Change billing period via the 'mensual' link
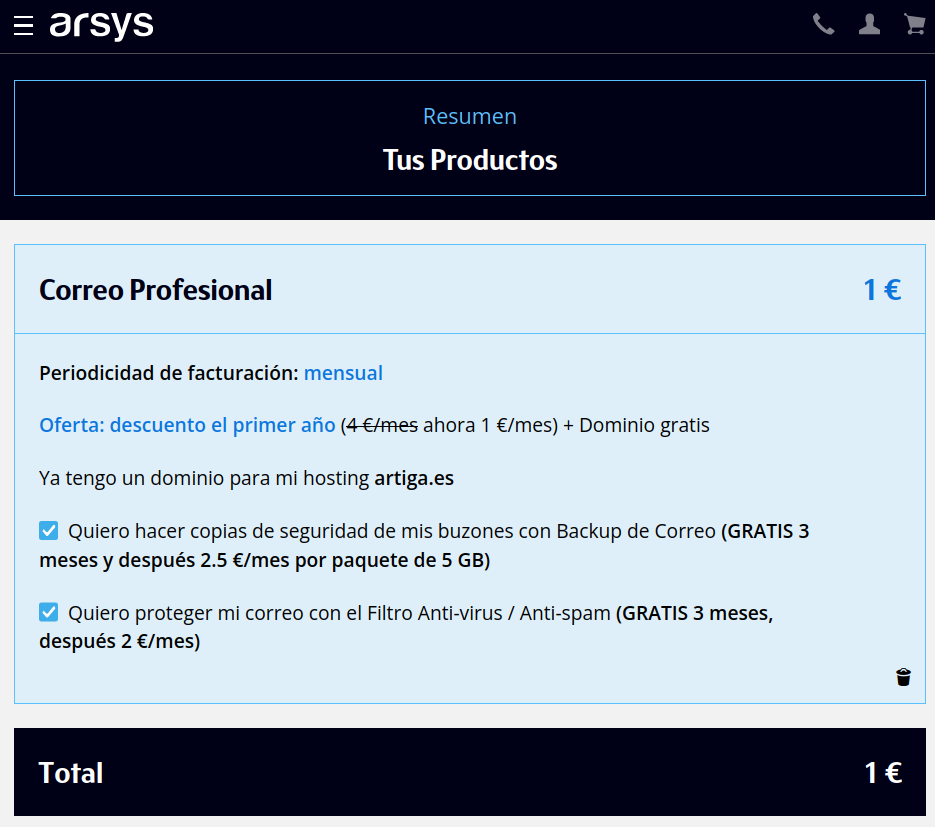This screenshot has width=935, height=827. click(x=343, y=373)
